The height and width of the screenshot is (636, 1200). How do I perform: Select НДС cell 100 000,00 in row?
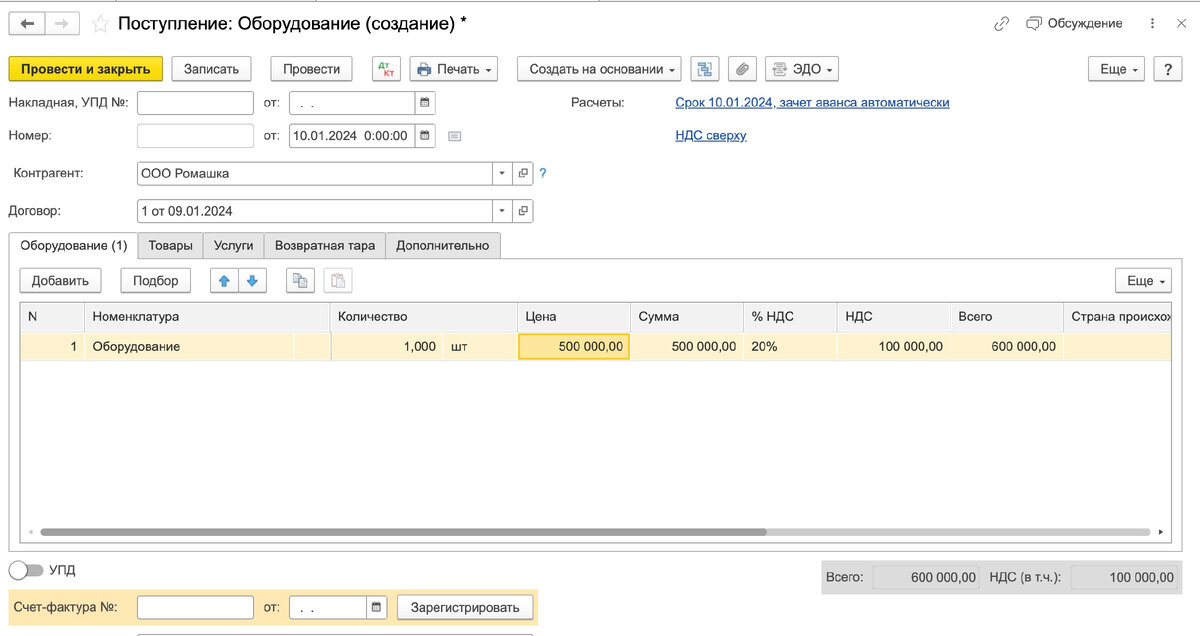click(x=894, y=347)
